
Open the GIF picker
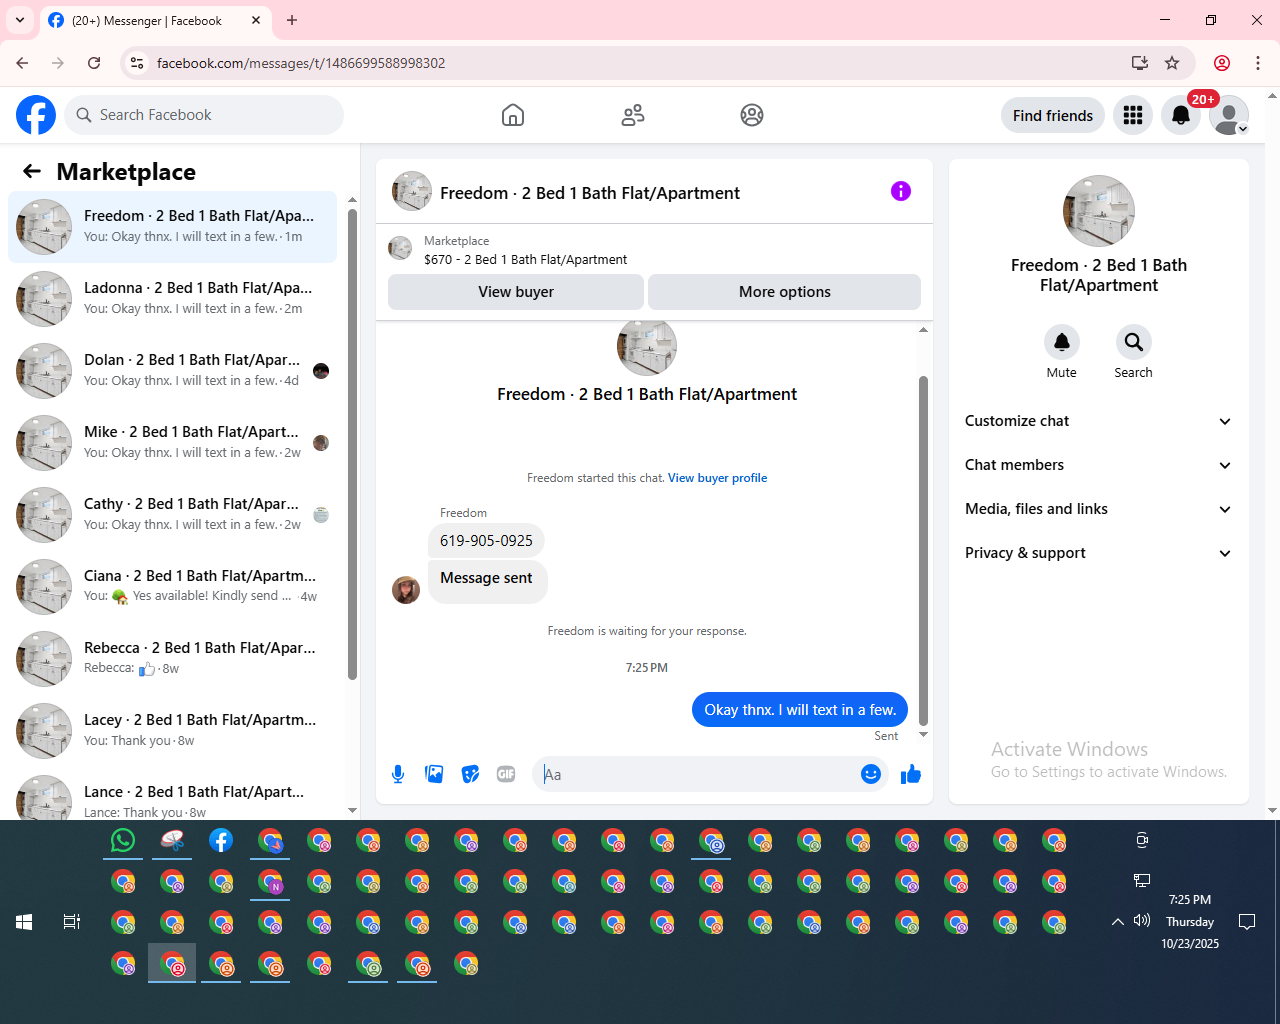[x=506, y=774]
